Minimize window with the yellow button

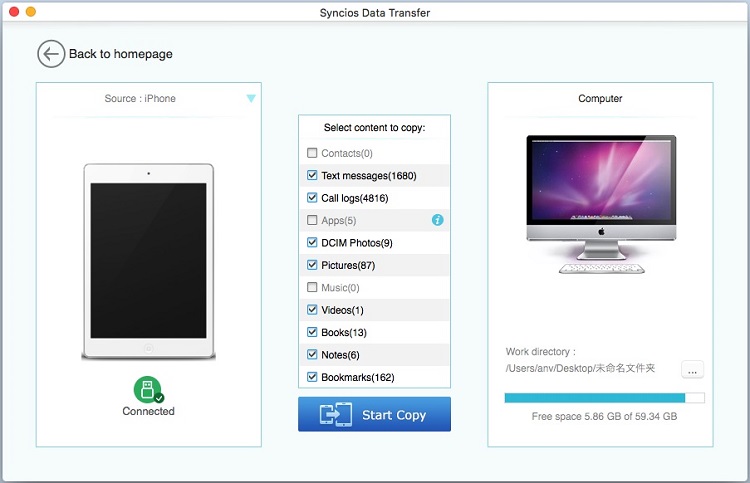click(31, 11)
